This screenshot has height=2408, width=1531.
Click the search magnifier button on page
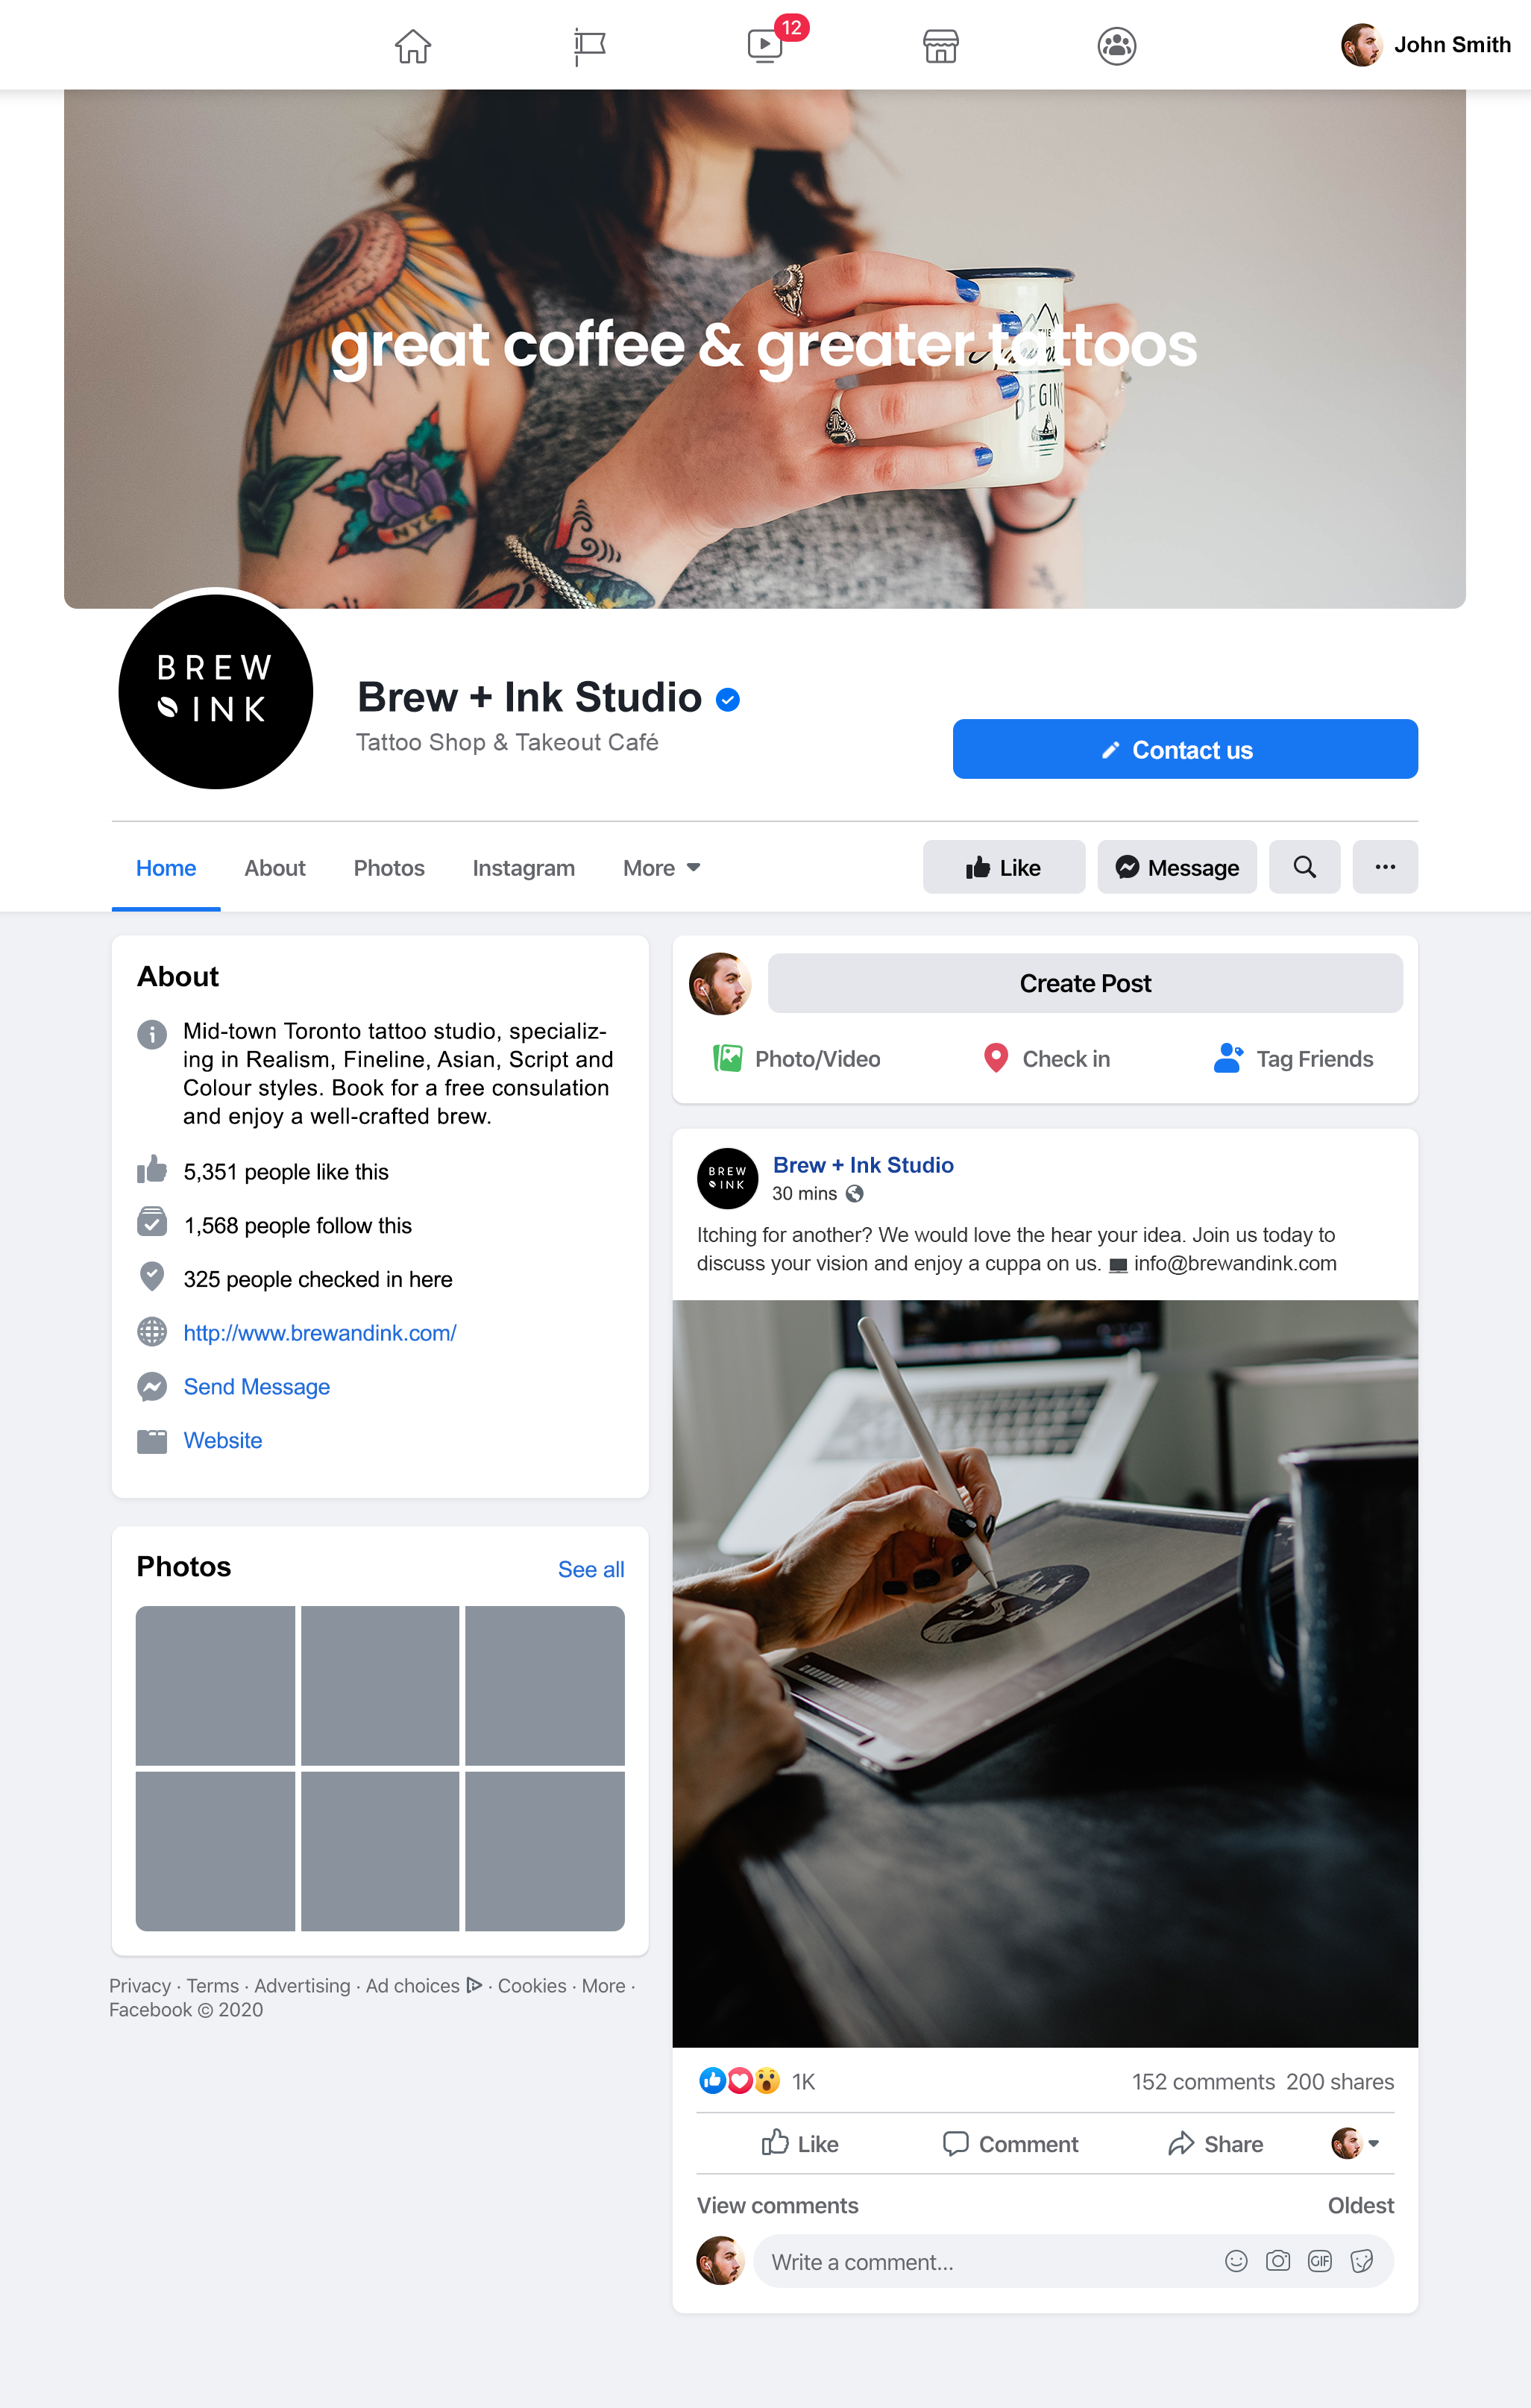click(1304, 867)
